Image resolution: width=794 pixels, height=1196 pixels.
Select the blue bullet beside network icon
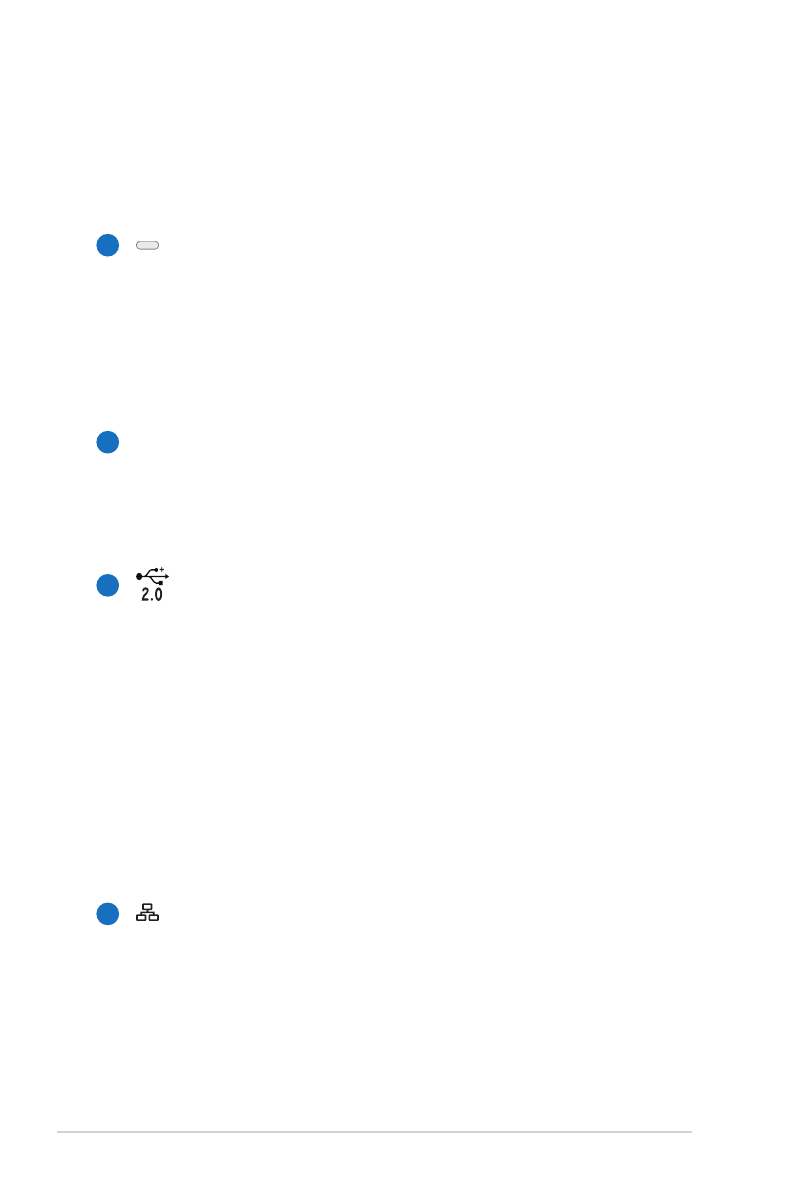108,914
